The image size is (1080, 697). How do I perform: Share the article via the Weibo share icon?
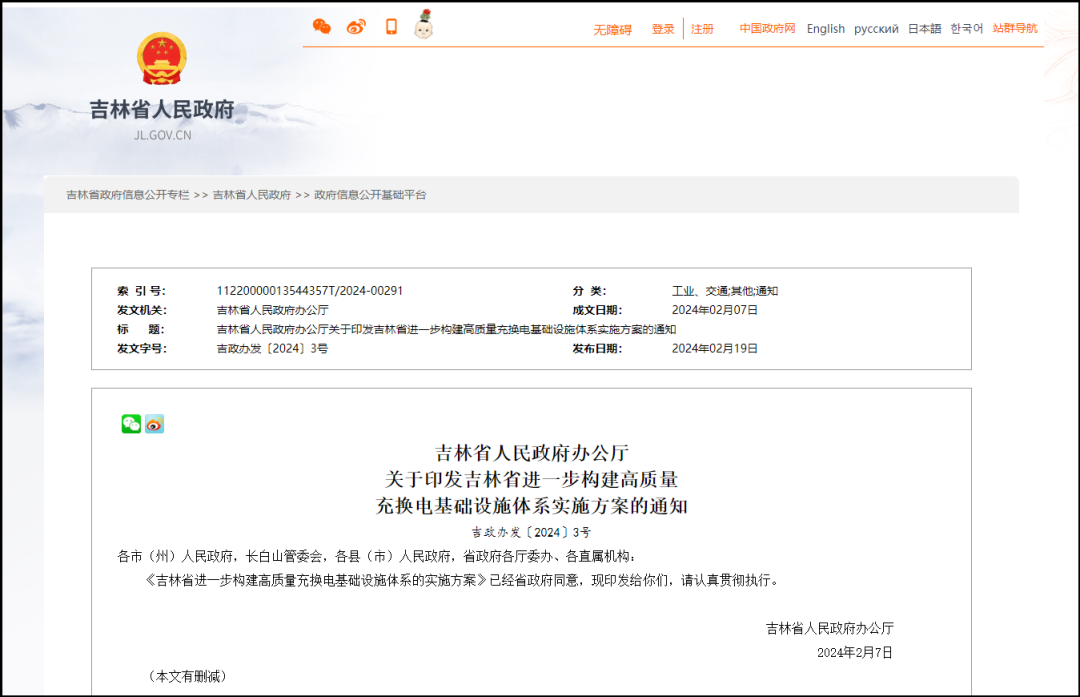153,424
